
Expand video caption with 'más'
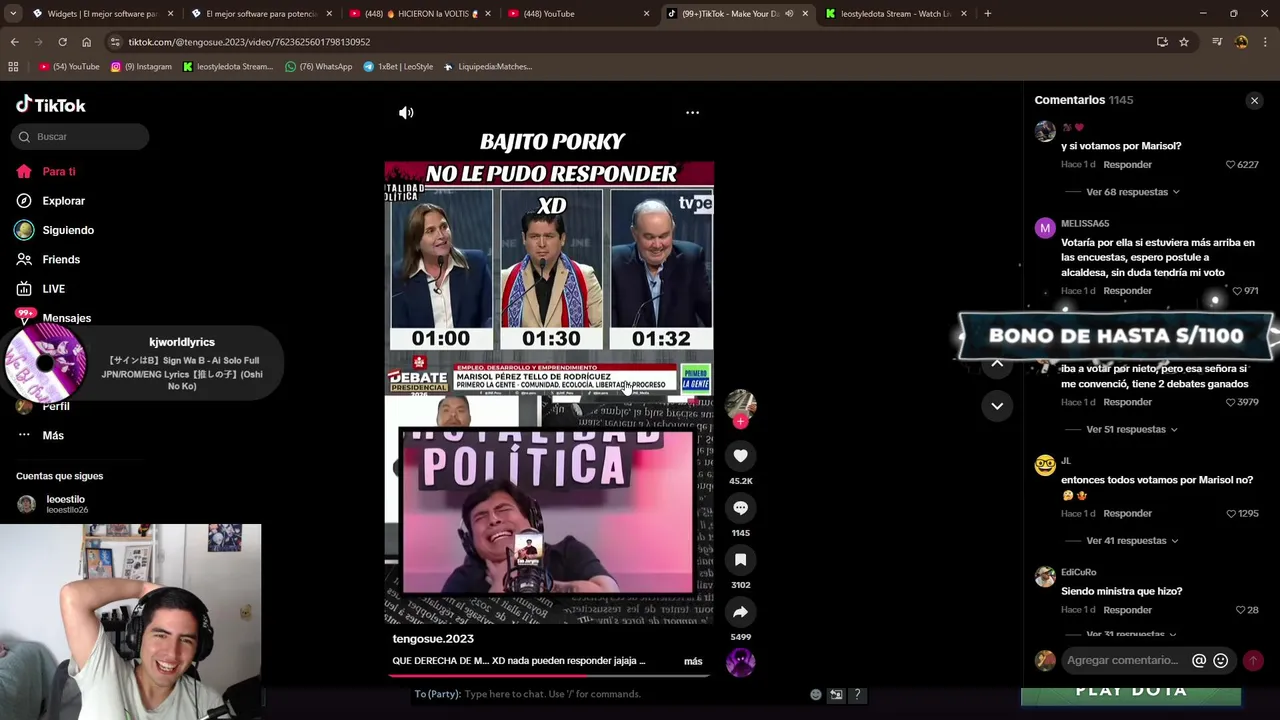click(x=693, y=661)
